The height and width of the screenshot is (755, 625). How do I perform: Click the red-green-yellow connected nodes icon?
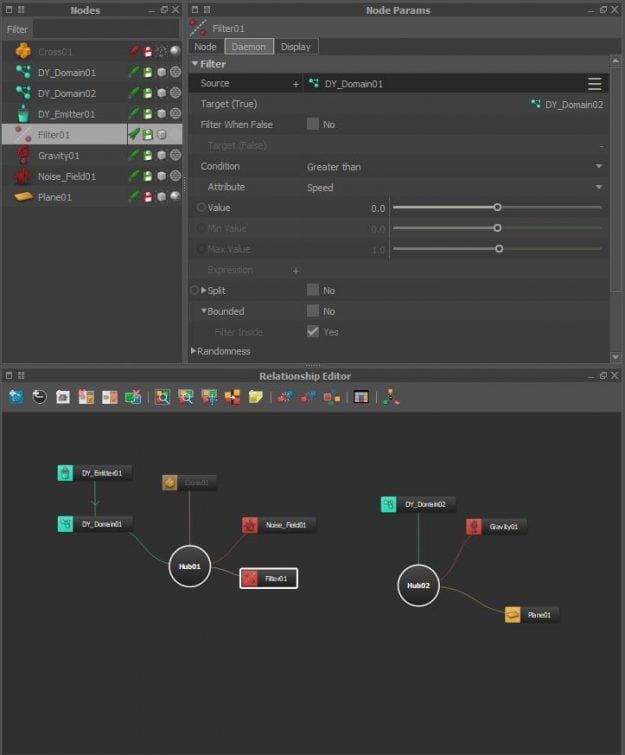pos(332,397)
